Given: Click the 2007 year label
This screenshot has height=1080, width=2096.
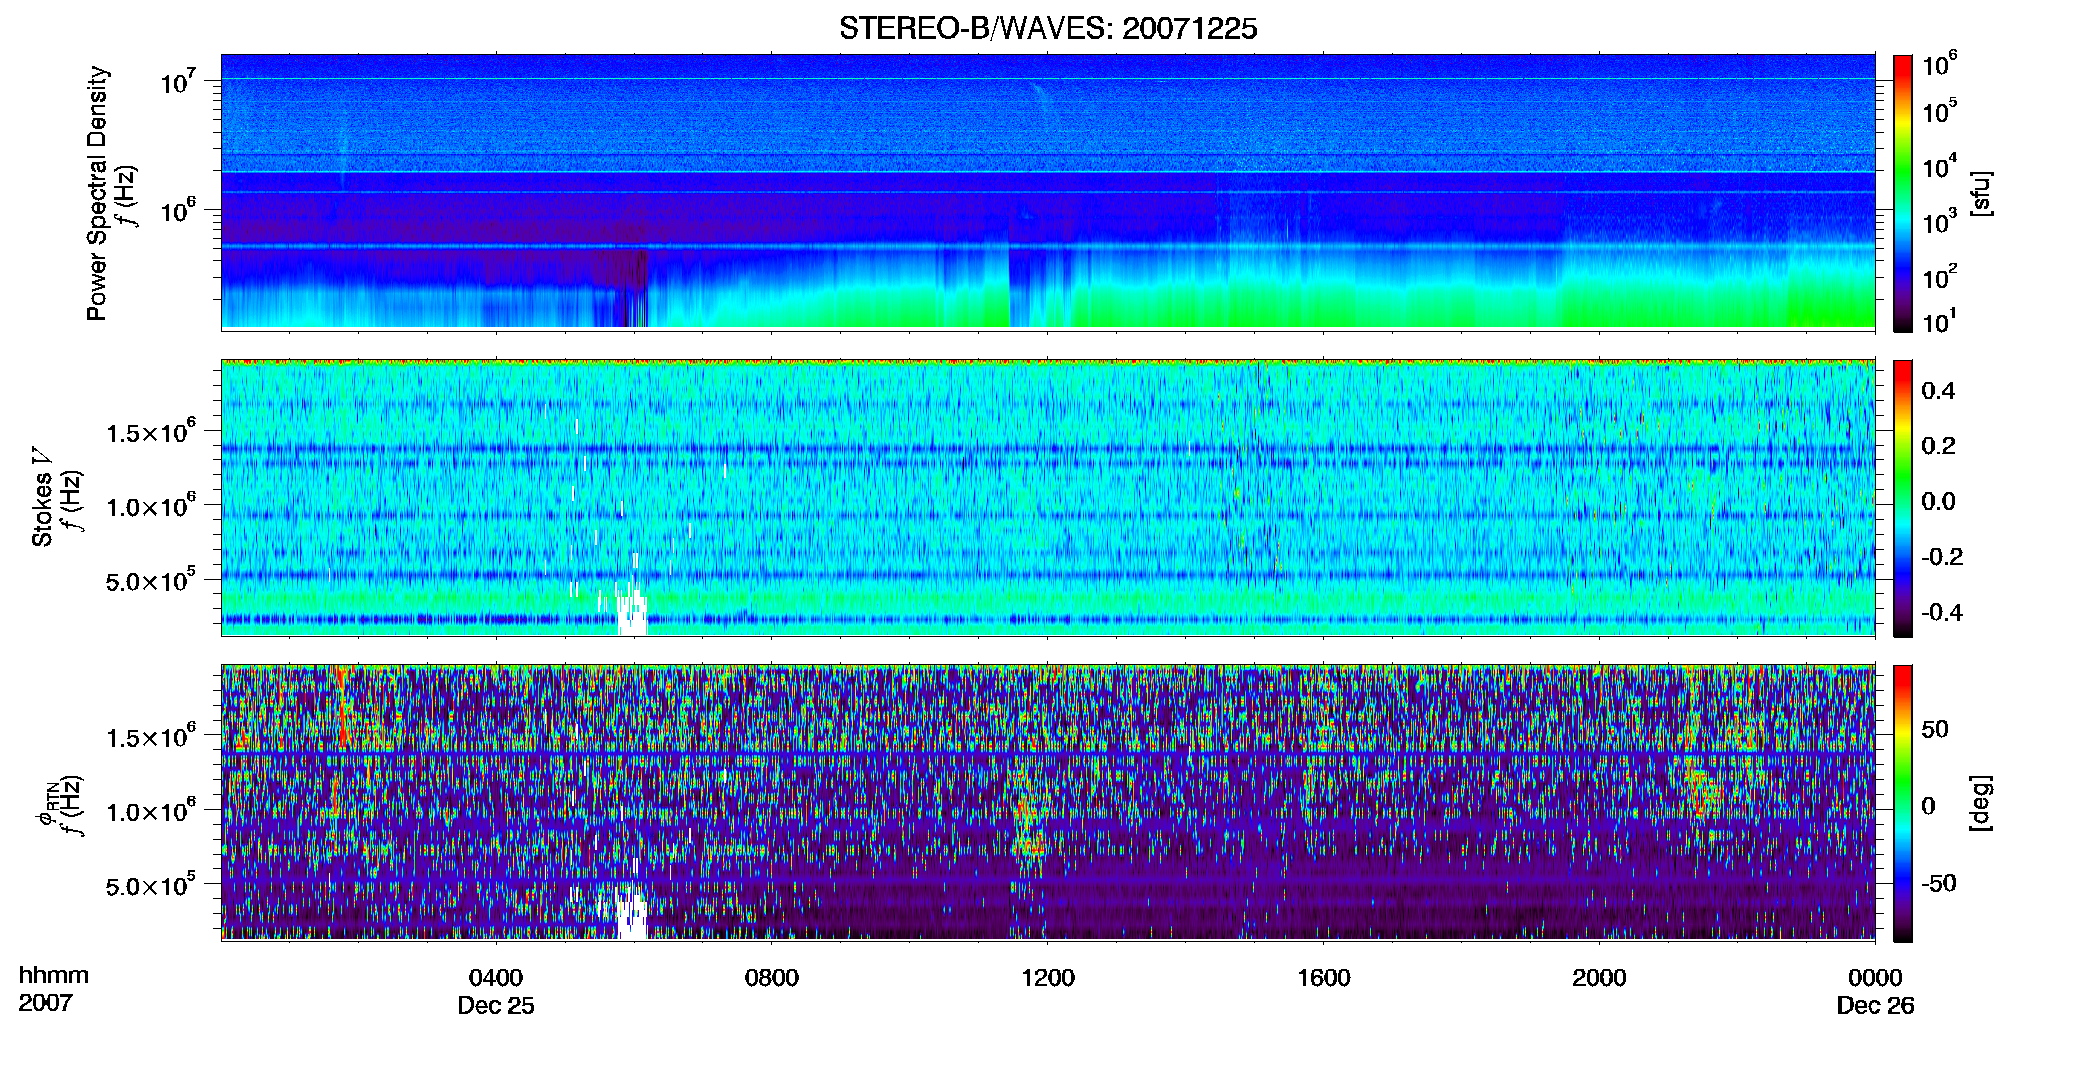Looking at the screenshot, I should (x=45, y=1003).
